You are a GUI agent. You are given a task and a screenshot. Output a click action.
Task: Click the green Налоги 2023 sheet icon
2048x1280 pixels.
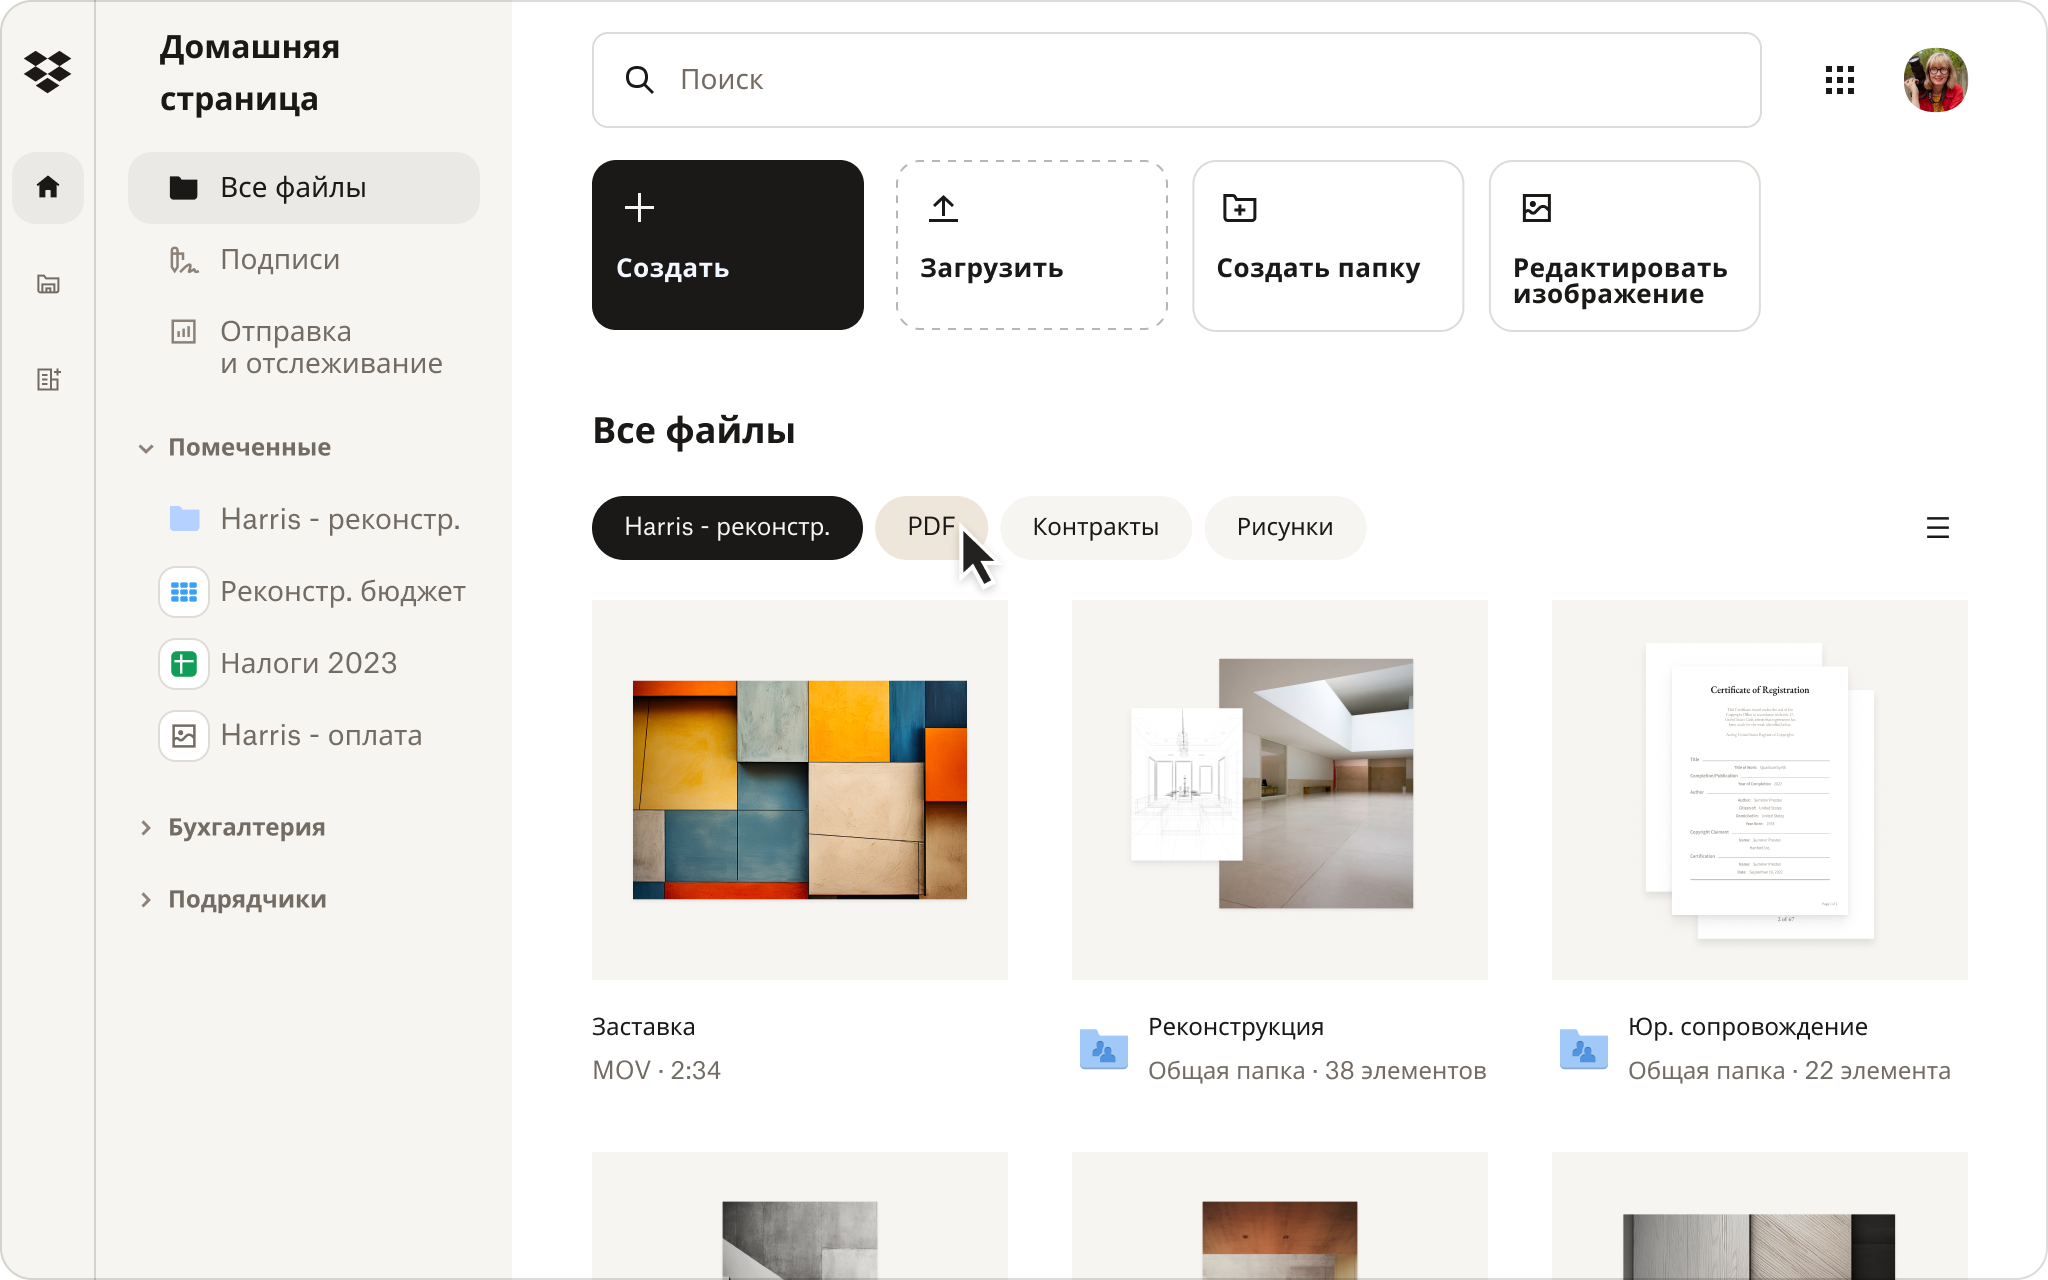point(184,664)
